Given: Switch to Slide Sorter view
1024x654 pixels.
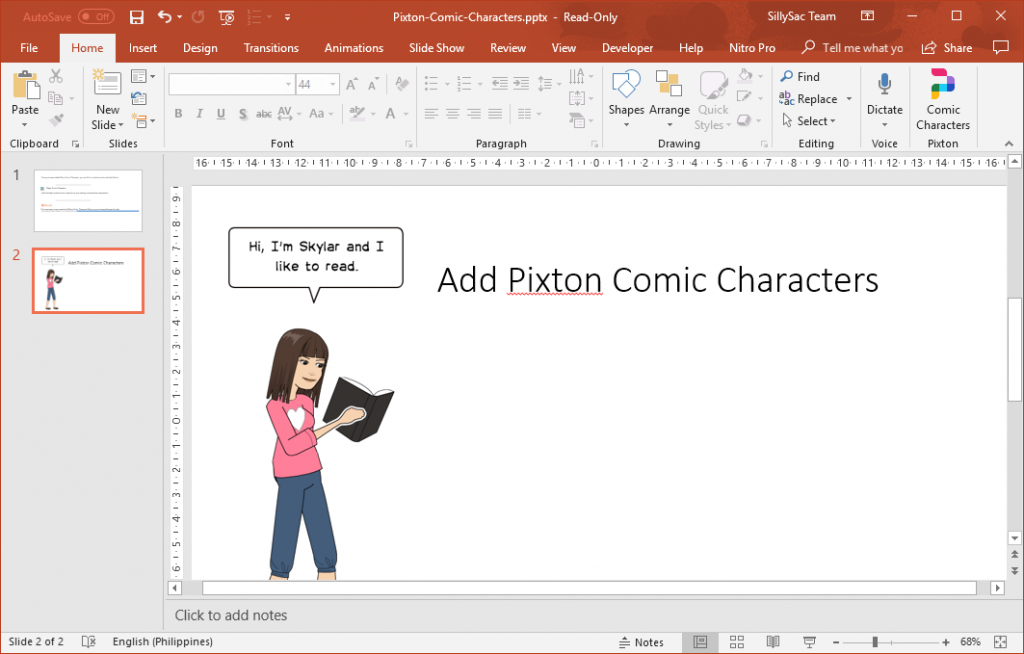Looking at the screenshot, I should coord(736,642).
